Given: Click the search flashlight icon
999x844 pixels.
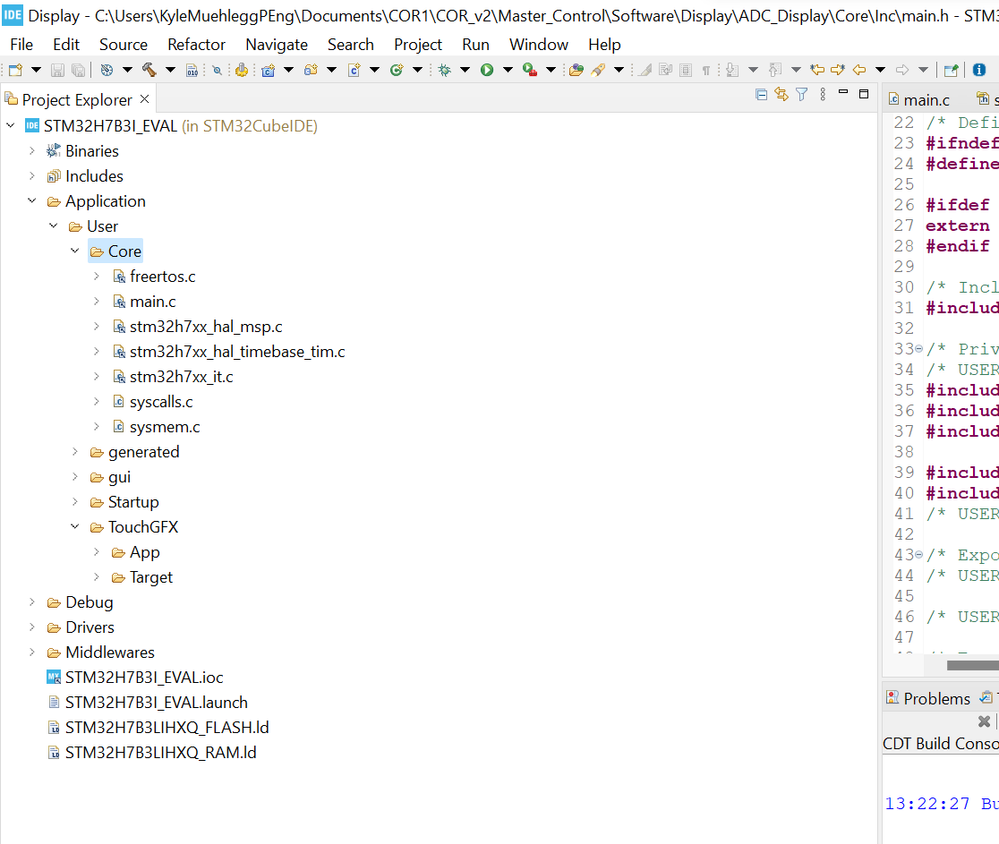Looking at the screenshot, I should point(598,70).
